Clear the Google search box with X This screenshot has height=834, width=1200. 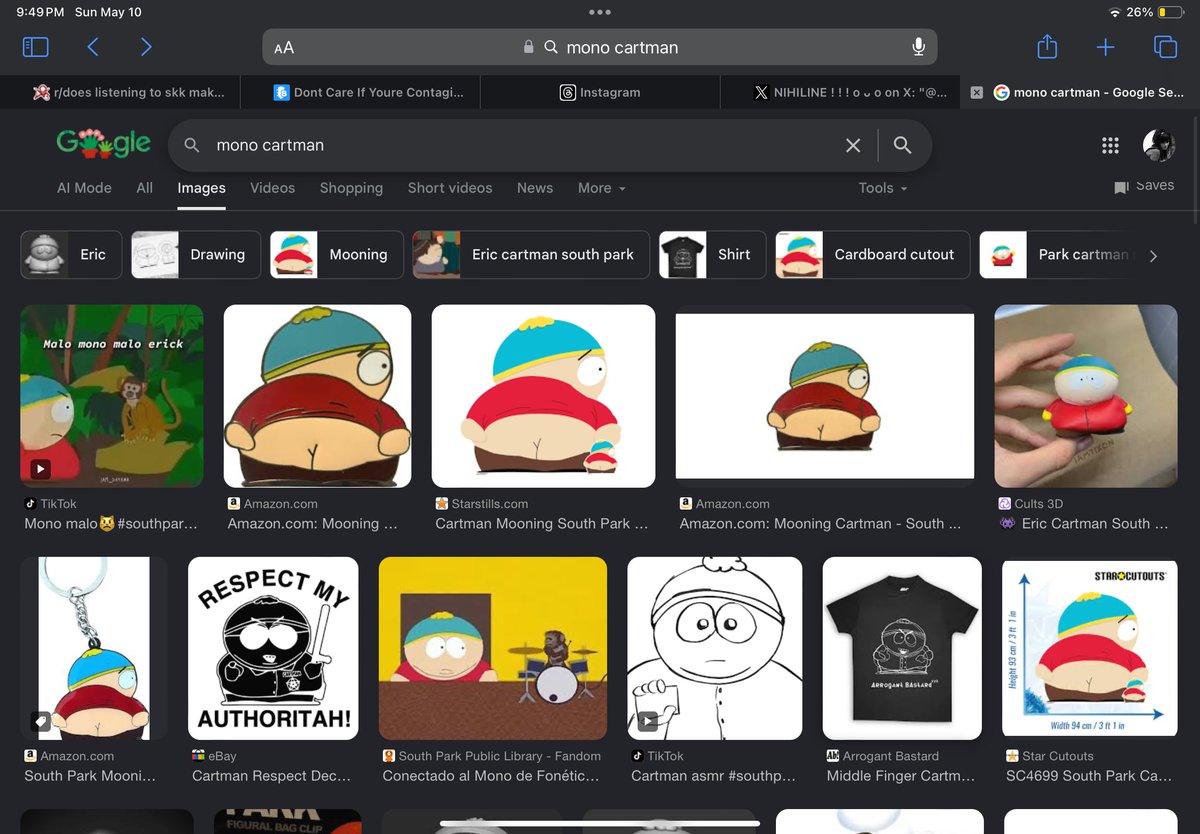click(x=853, y=145)
